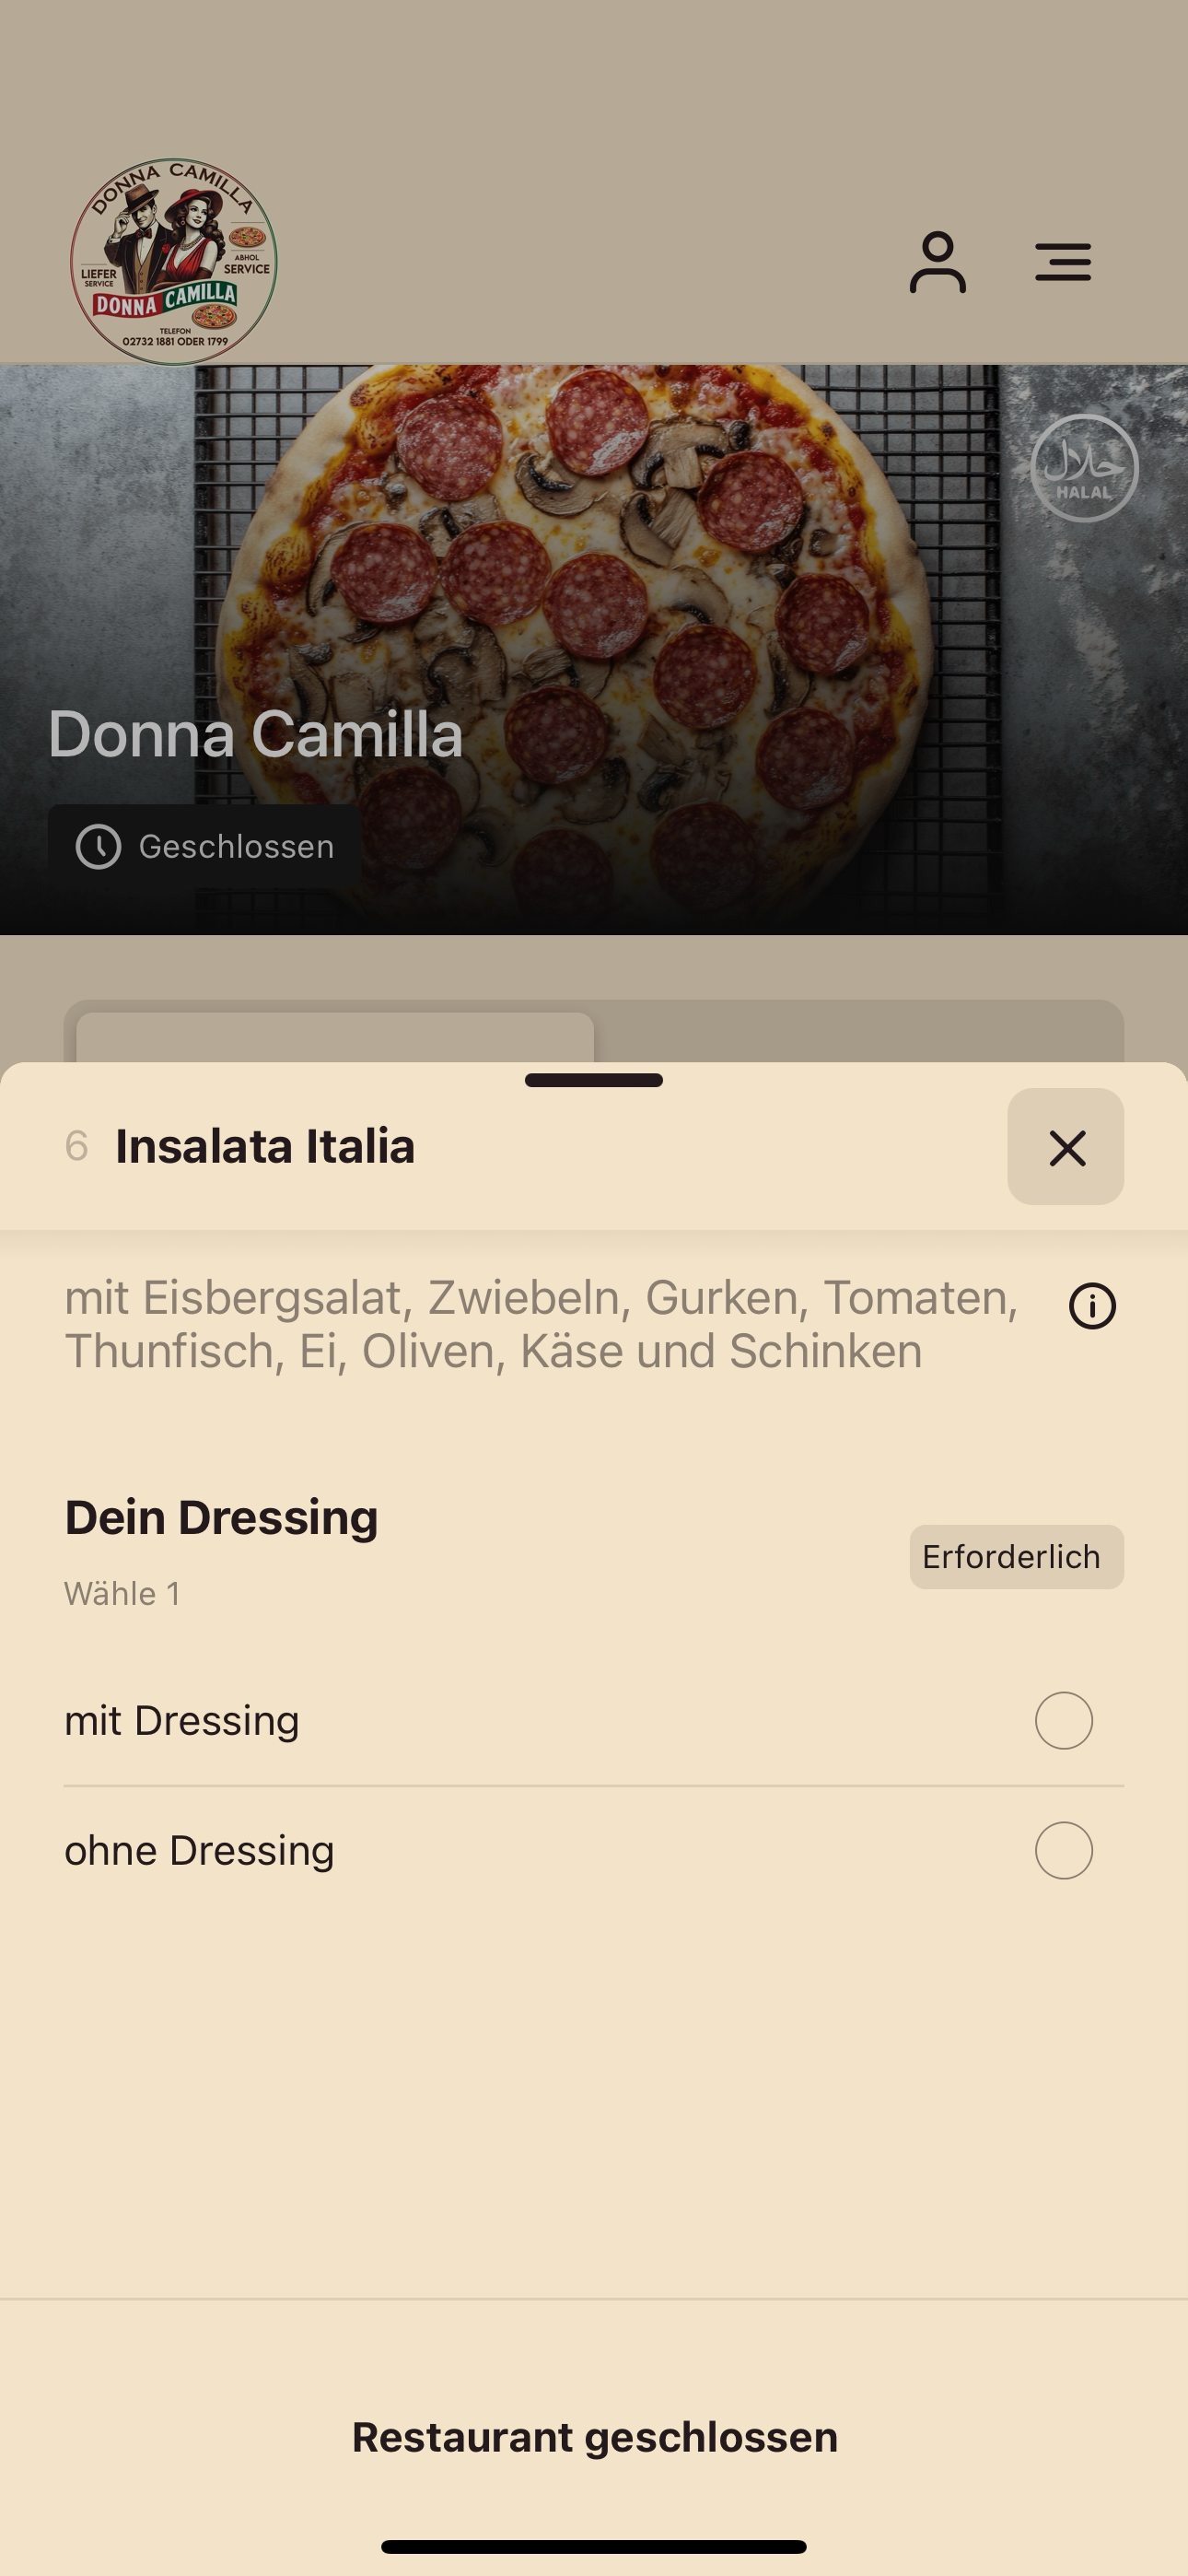Tap the Donna Camilla round logo
The width and height of the screenshot is (1188, 2576).
tap(174, 262)
